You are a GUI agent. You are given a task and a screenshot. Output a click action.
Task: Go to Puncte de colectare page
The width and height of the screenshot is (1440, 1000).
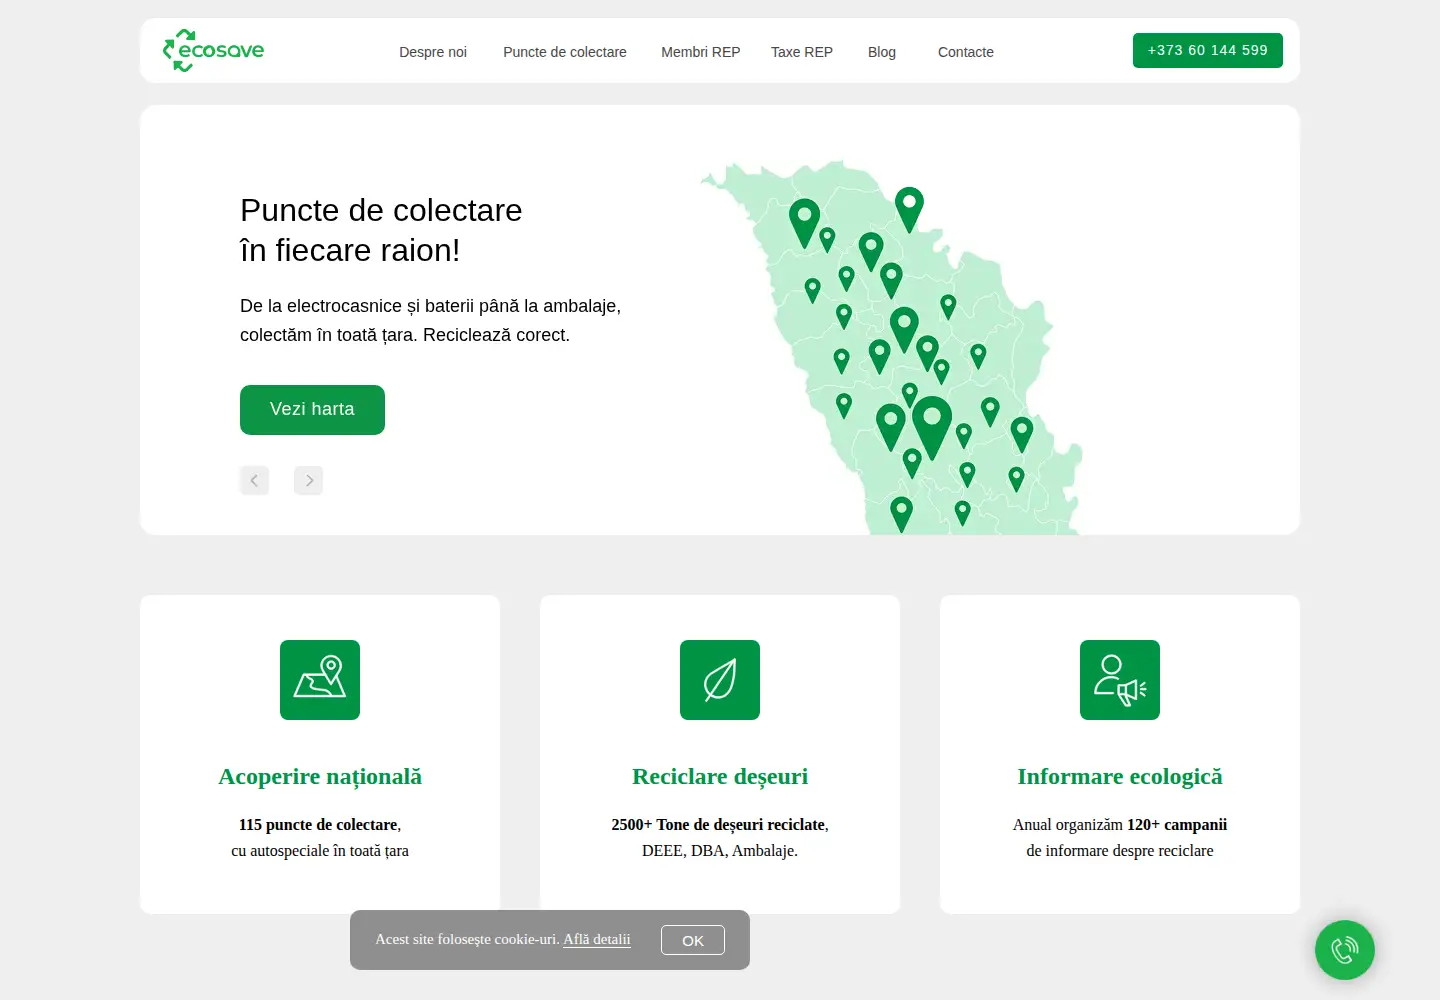(565, 52)
